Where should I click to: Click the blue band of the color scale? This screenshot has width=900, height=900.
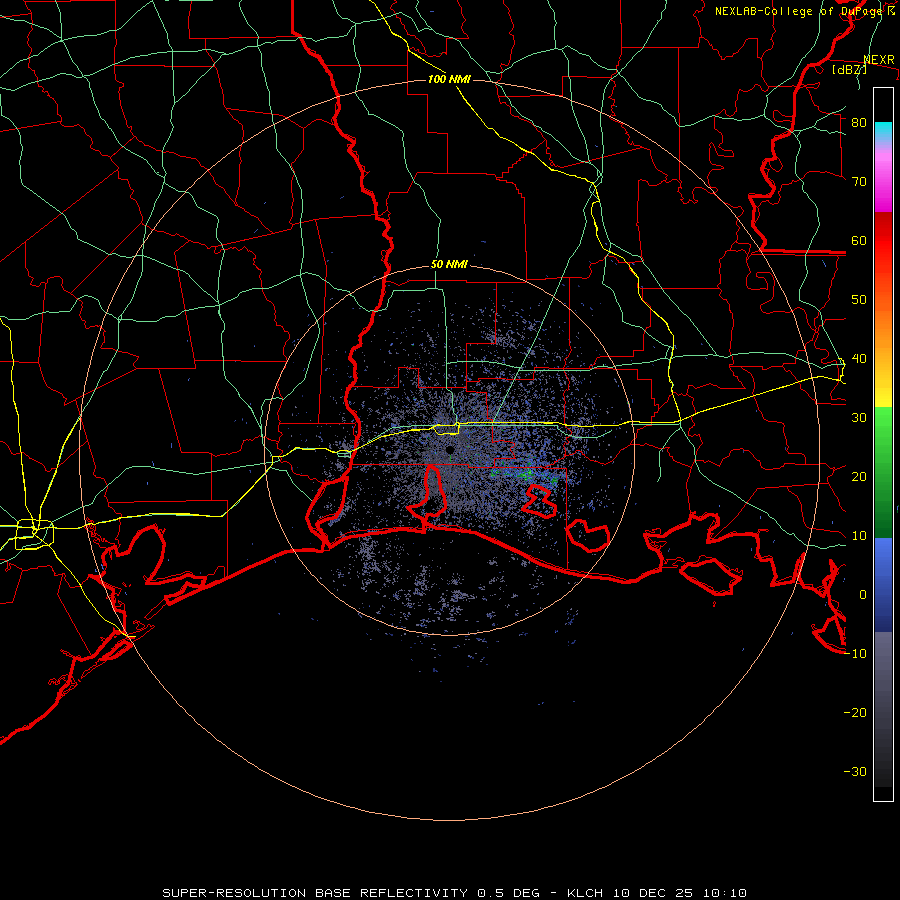883,585
